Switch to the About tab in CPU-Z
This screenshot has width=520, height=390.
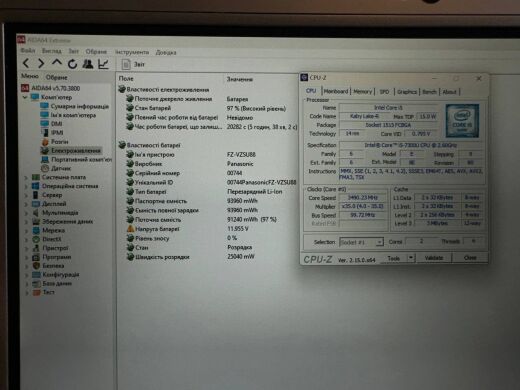point(449,92)
